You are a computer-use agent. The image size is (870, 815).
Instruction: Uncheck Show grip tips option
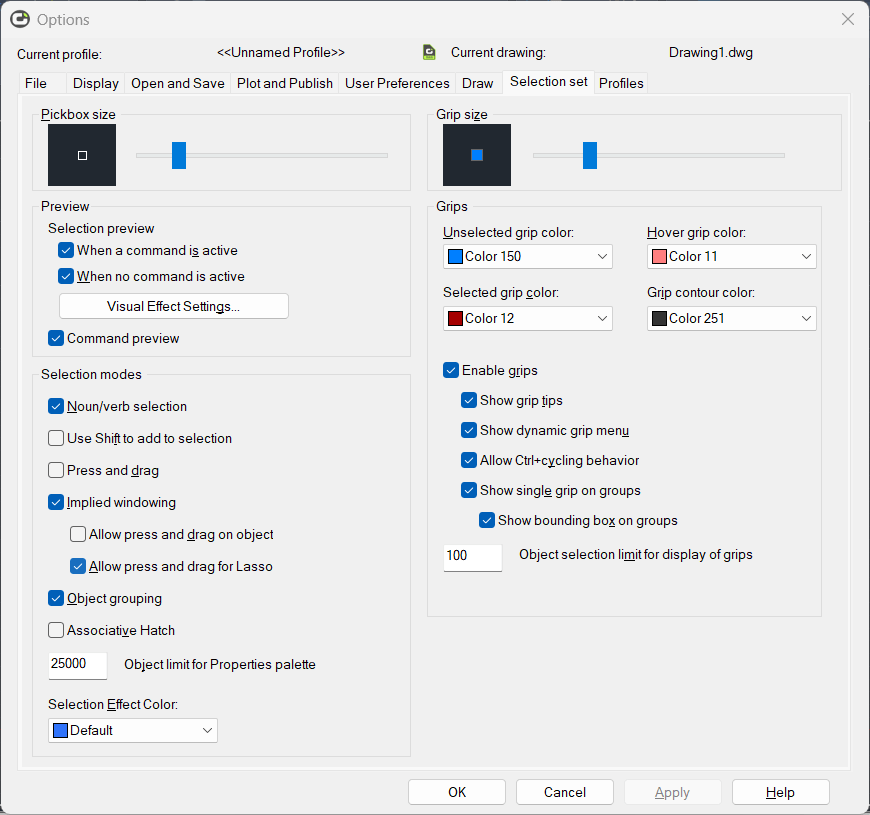469,401
